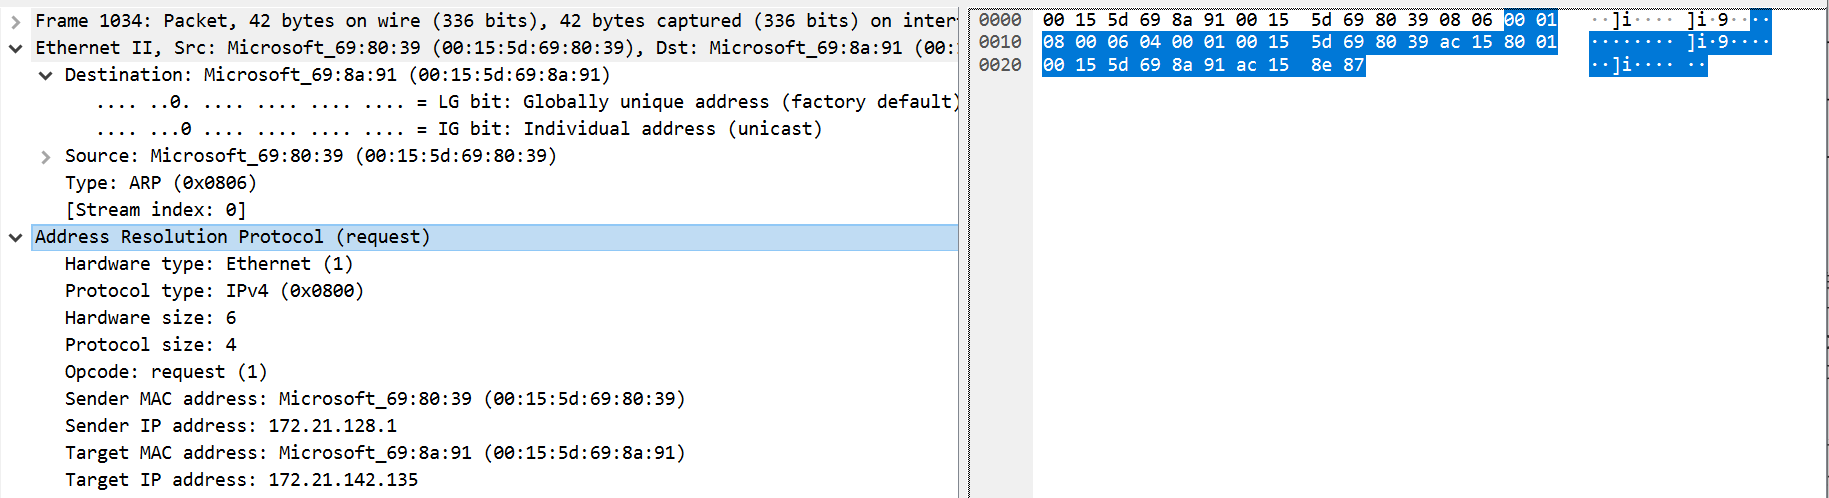Select the Protocol size: 4 field

tap(150, 345)
